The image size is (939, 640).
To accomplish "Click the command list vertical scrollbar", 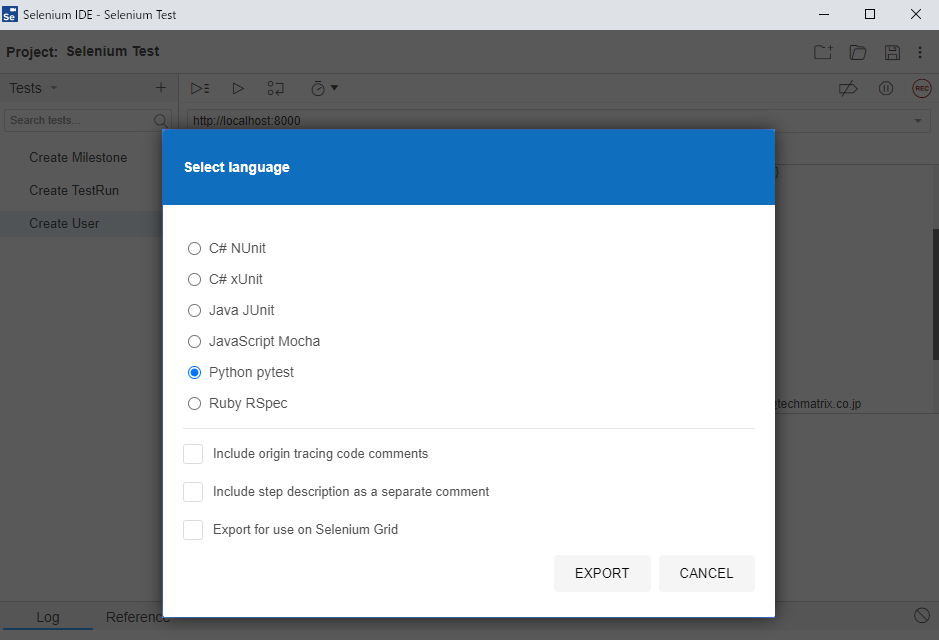I will (x=935, y=295).
